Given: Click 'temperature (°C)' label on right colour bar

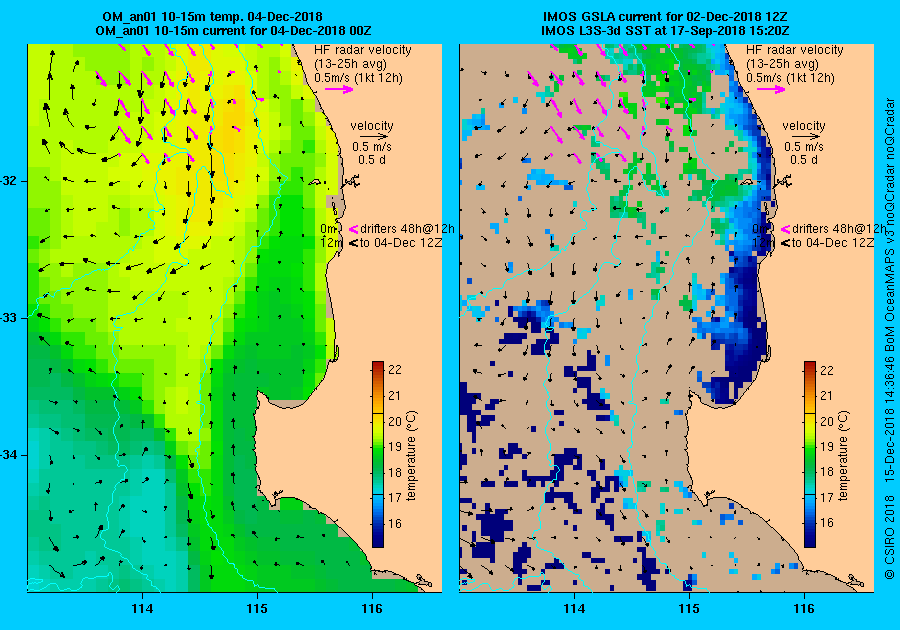Looking at the screenshot, I should point(843,456).
